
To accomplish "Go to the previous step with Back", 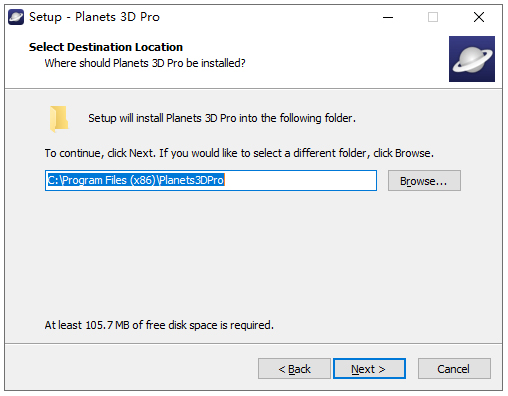I will pos(294,369).
